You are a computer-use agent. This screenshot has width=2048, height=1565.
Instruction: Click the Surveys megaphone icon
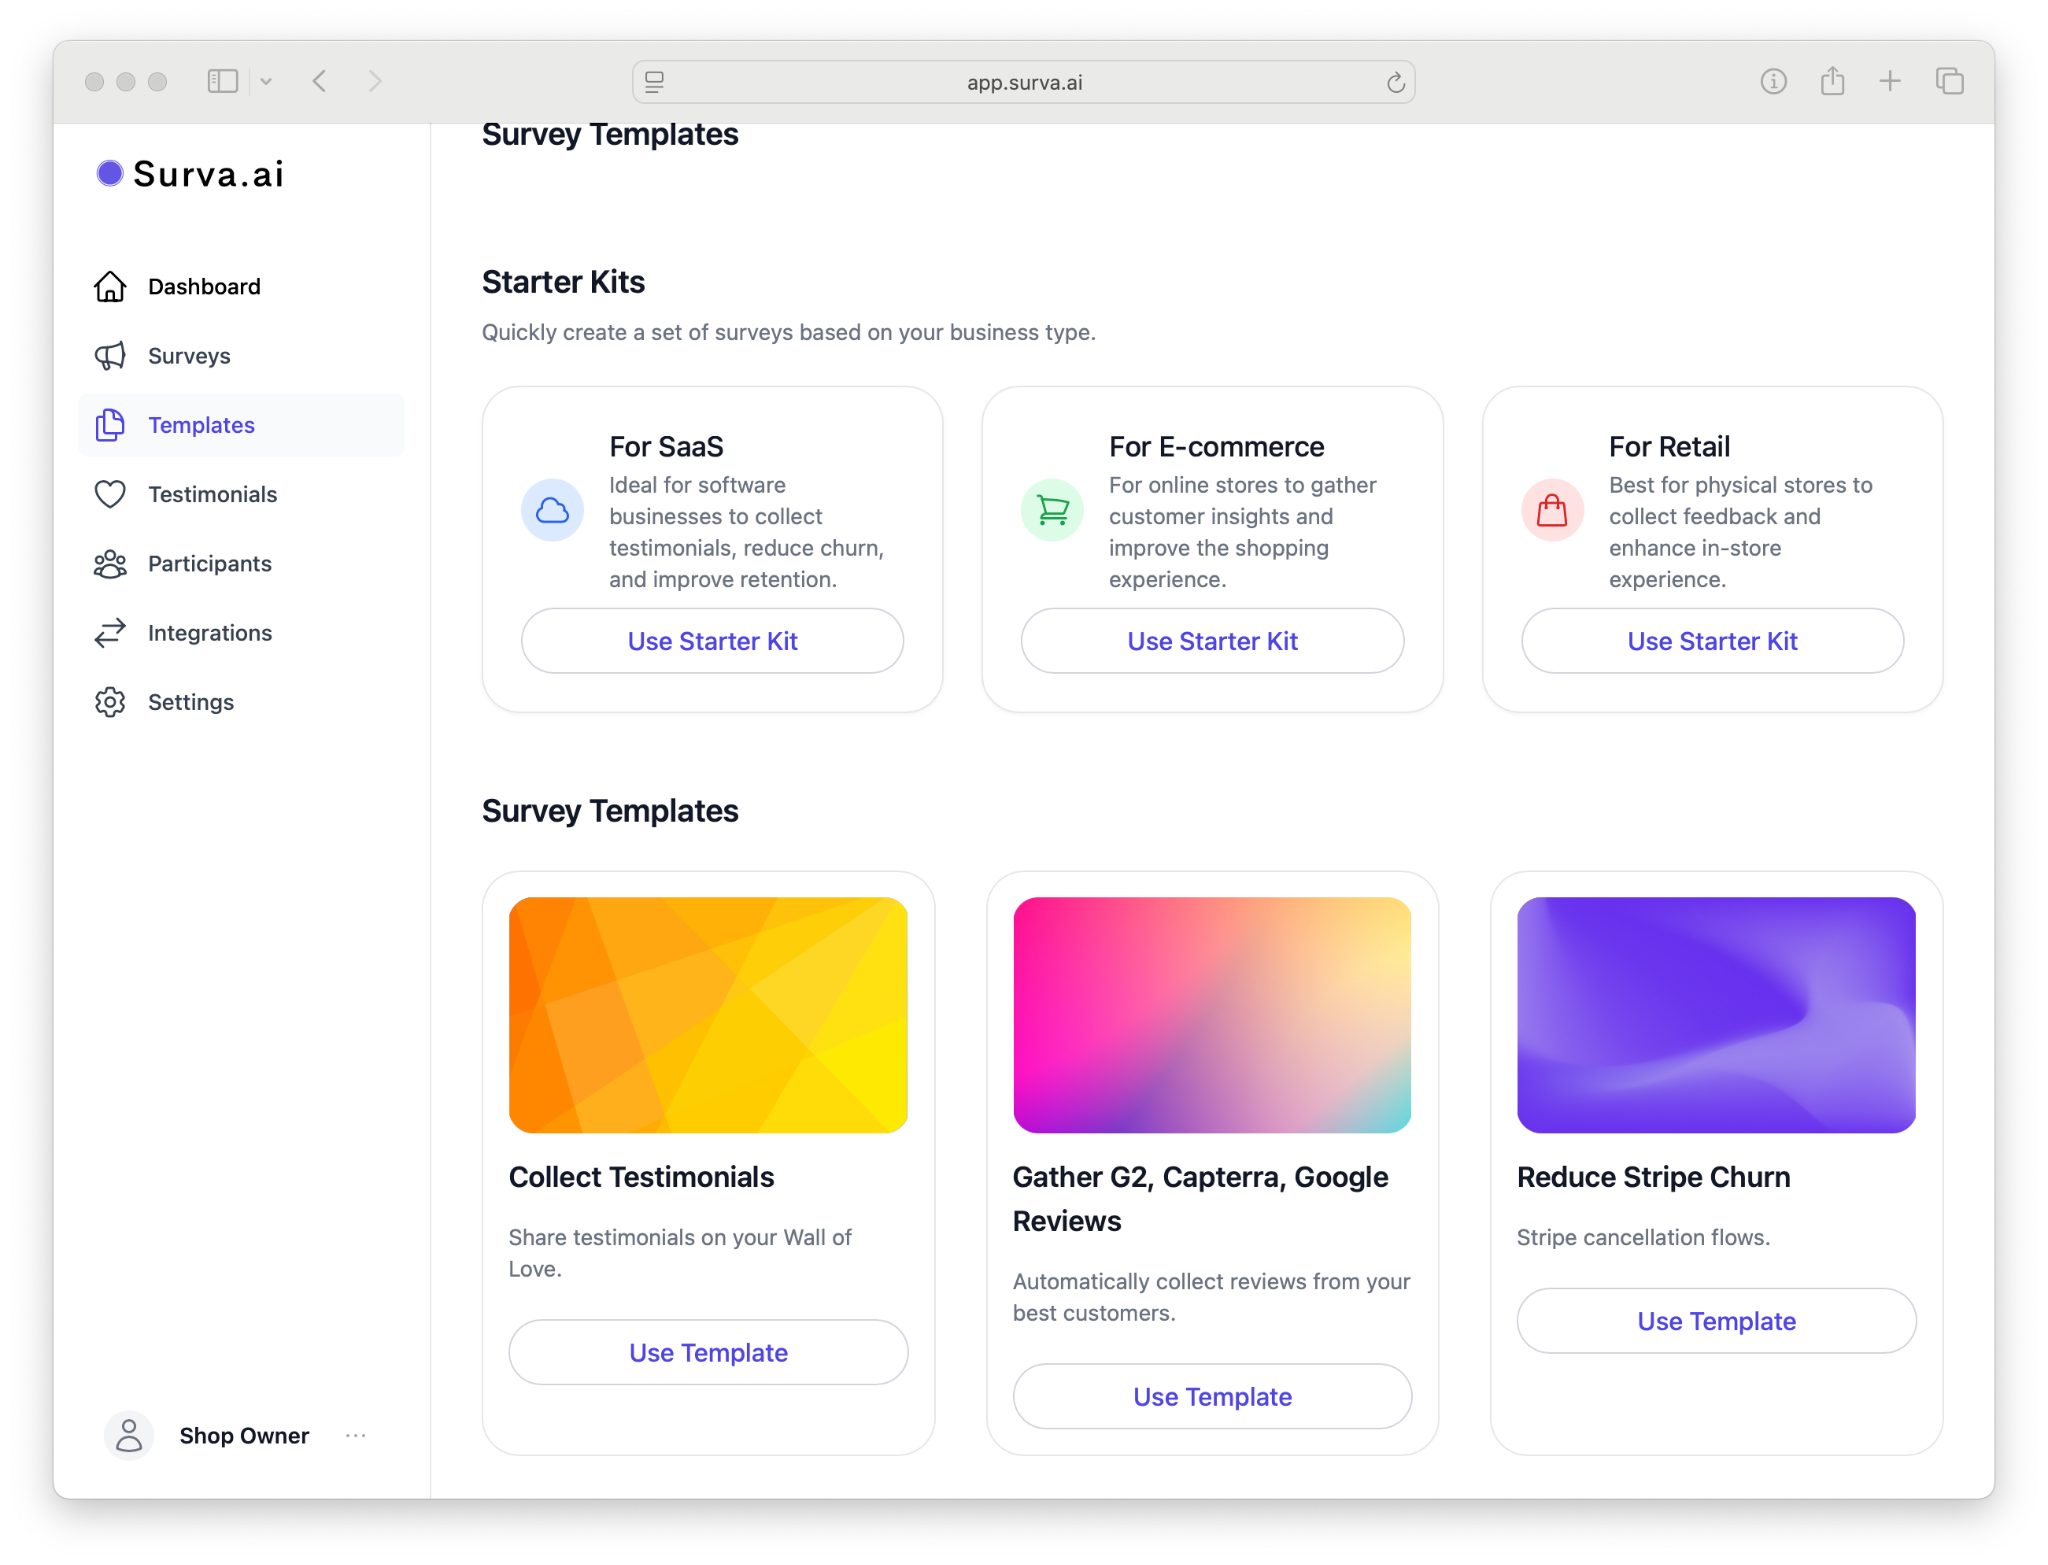click(x=110, y=356)
